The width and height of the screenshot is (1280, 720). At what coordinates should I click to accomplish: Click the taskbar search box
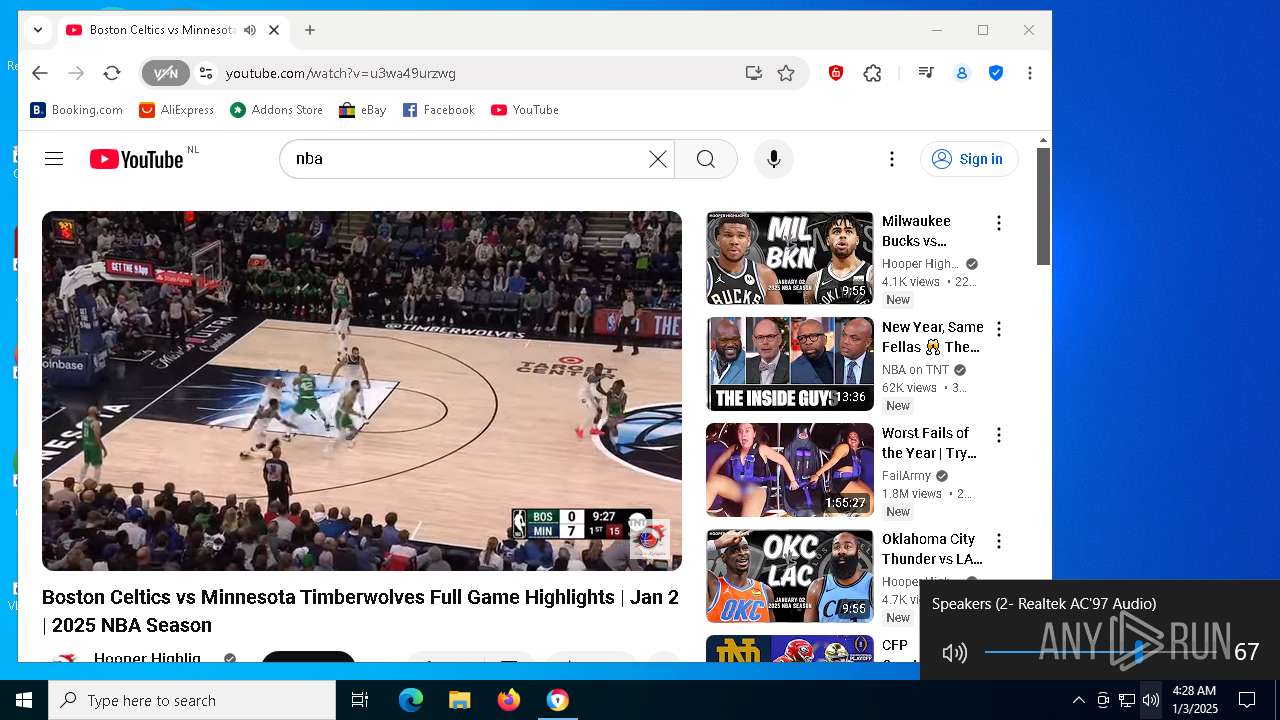tap(192, 700)
